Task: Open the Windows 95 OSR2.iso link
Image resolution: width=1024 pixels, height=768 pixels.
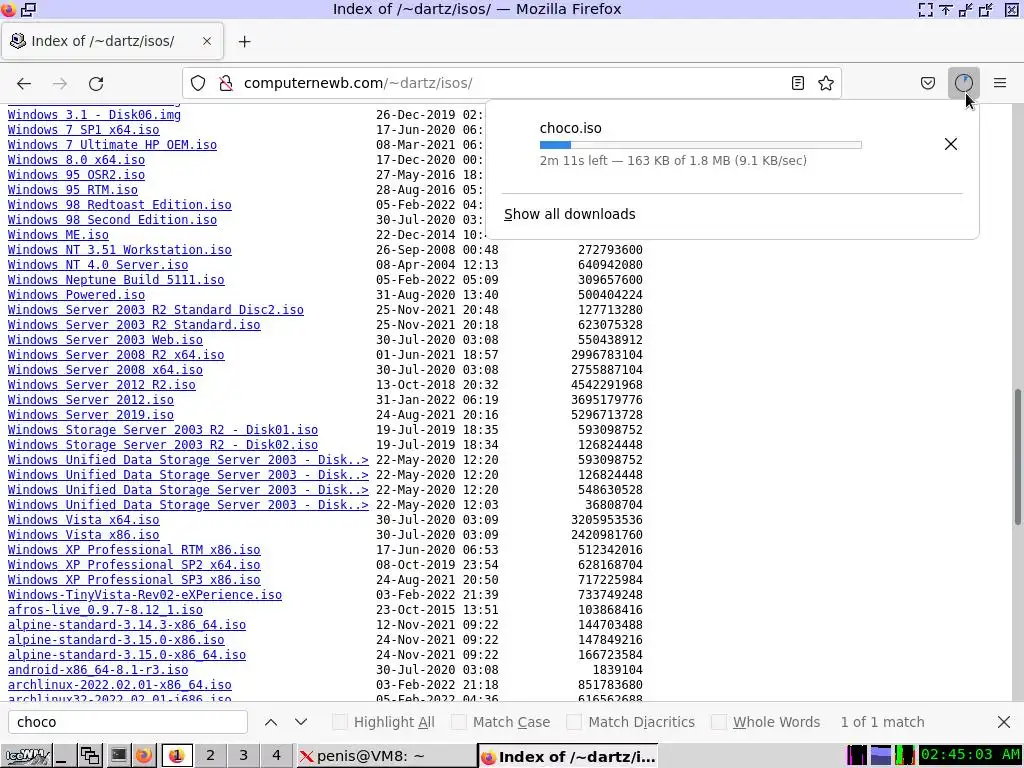Action: tap(76, 174)
